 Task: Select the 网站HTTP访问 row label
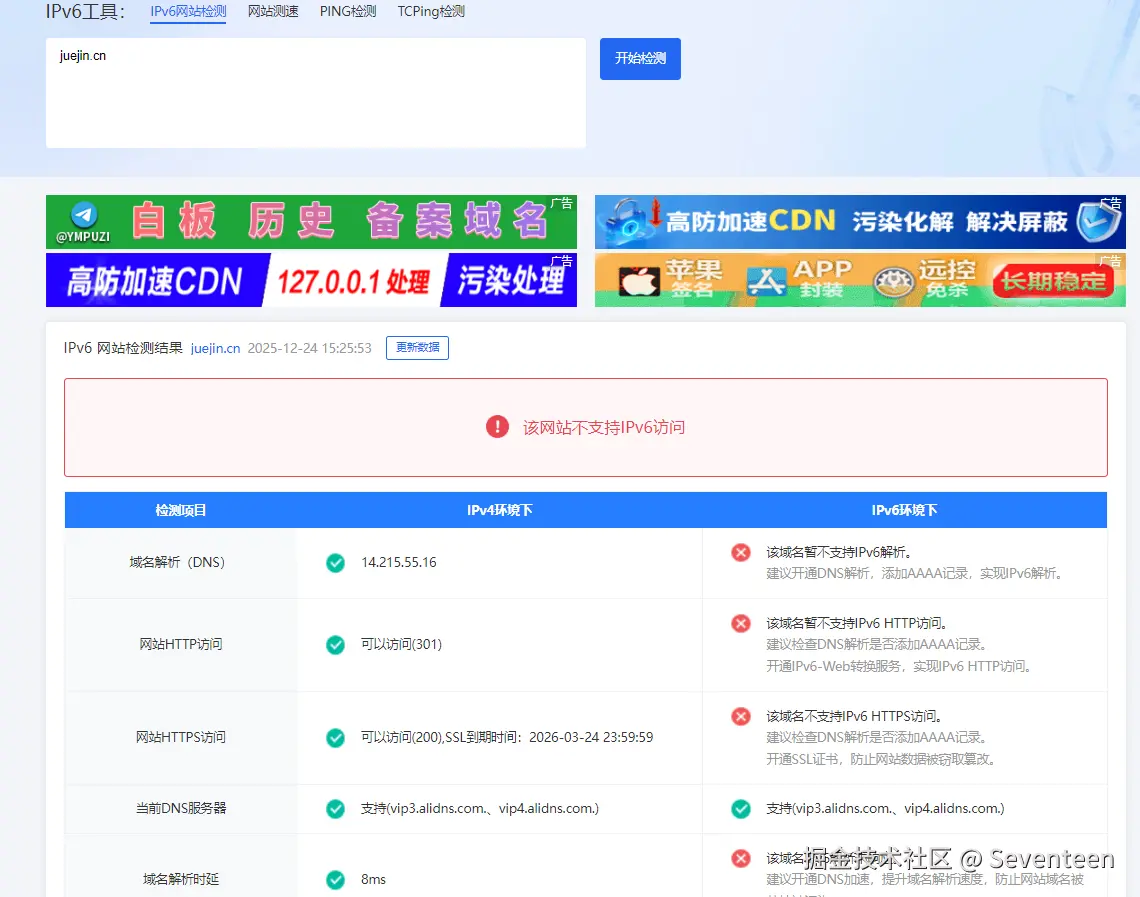181,645
